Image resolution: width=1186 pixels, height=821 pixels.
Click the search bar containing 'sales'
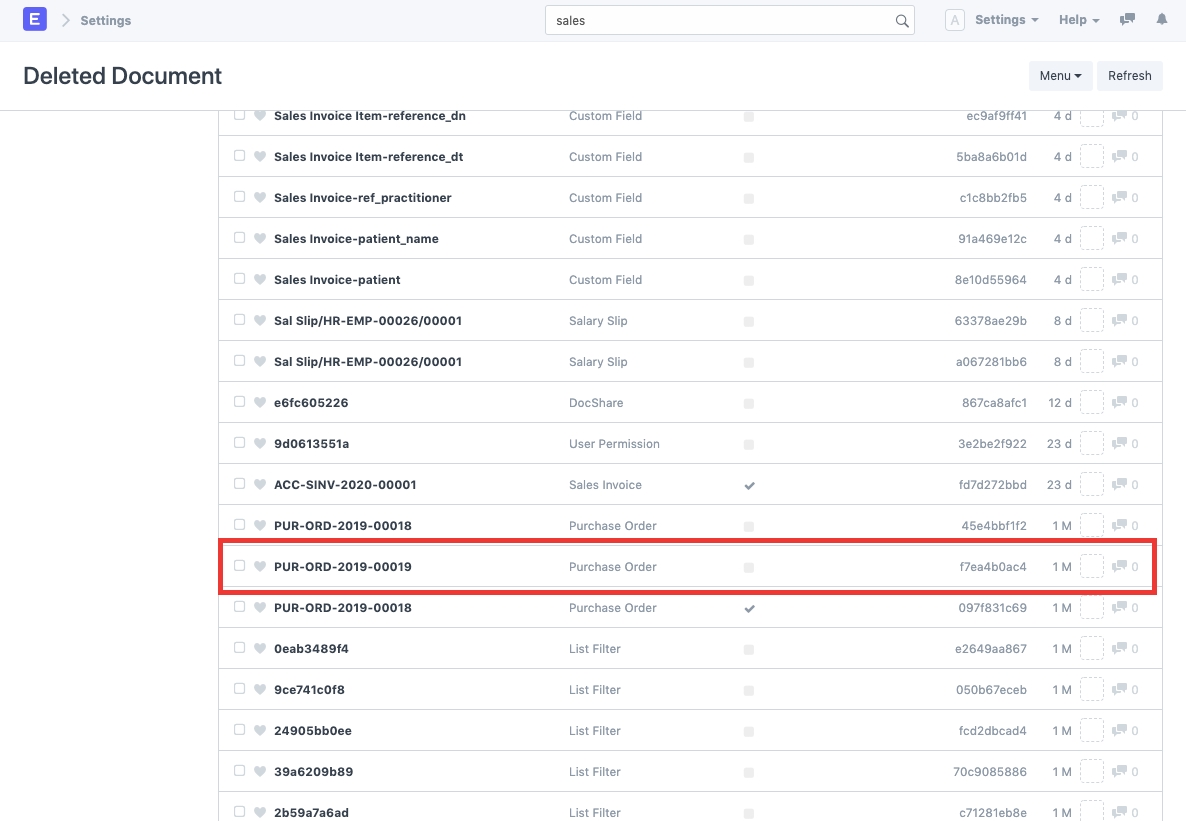tap(720, 21)
